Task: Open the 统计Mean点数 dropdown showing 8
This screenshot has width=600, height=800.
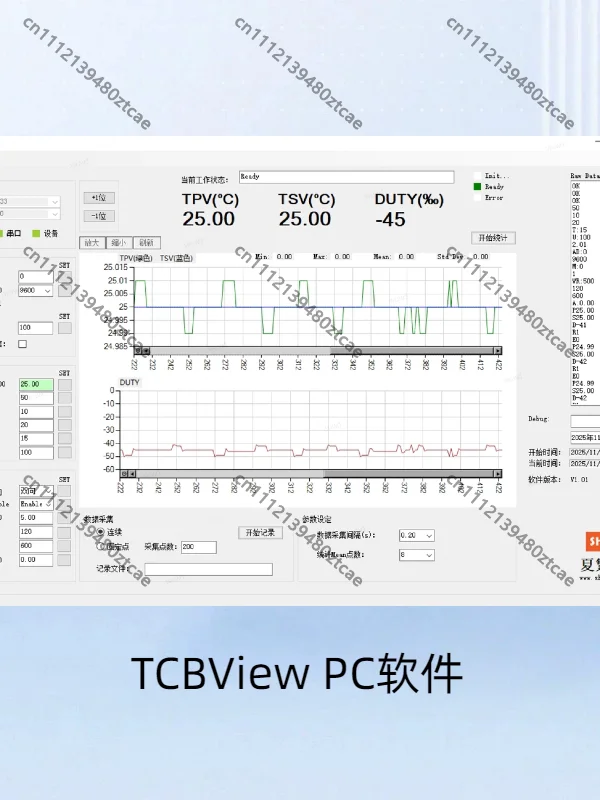Action: click(417, 555)
